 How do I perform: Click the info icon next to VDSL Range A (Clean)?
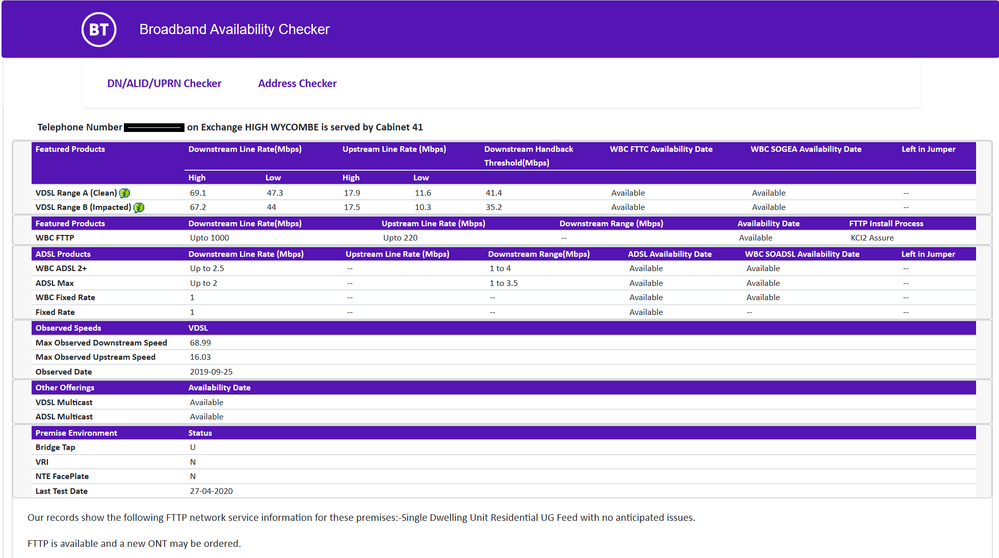[125, 193]
